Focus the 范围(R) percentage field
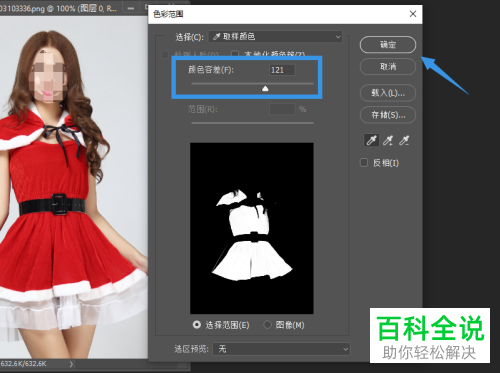This screenshot has height=373, width=500. click(x=282, y=109)
